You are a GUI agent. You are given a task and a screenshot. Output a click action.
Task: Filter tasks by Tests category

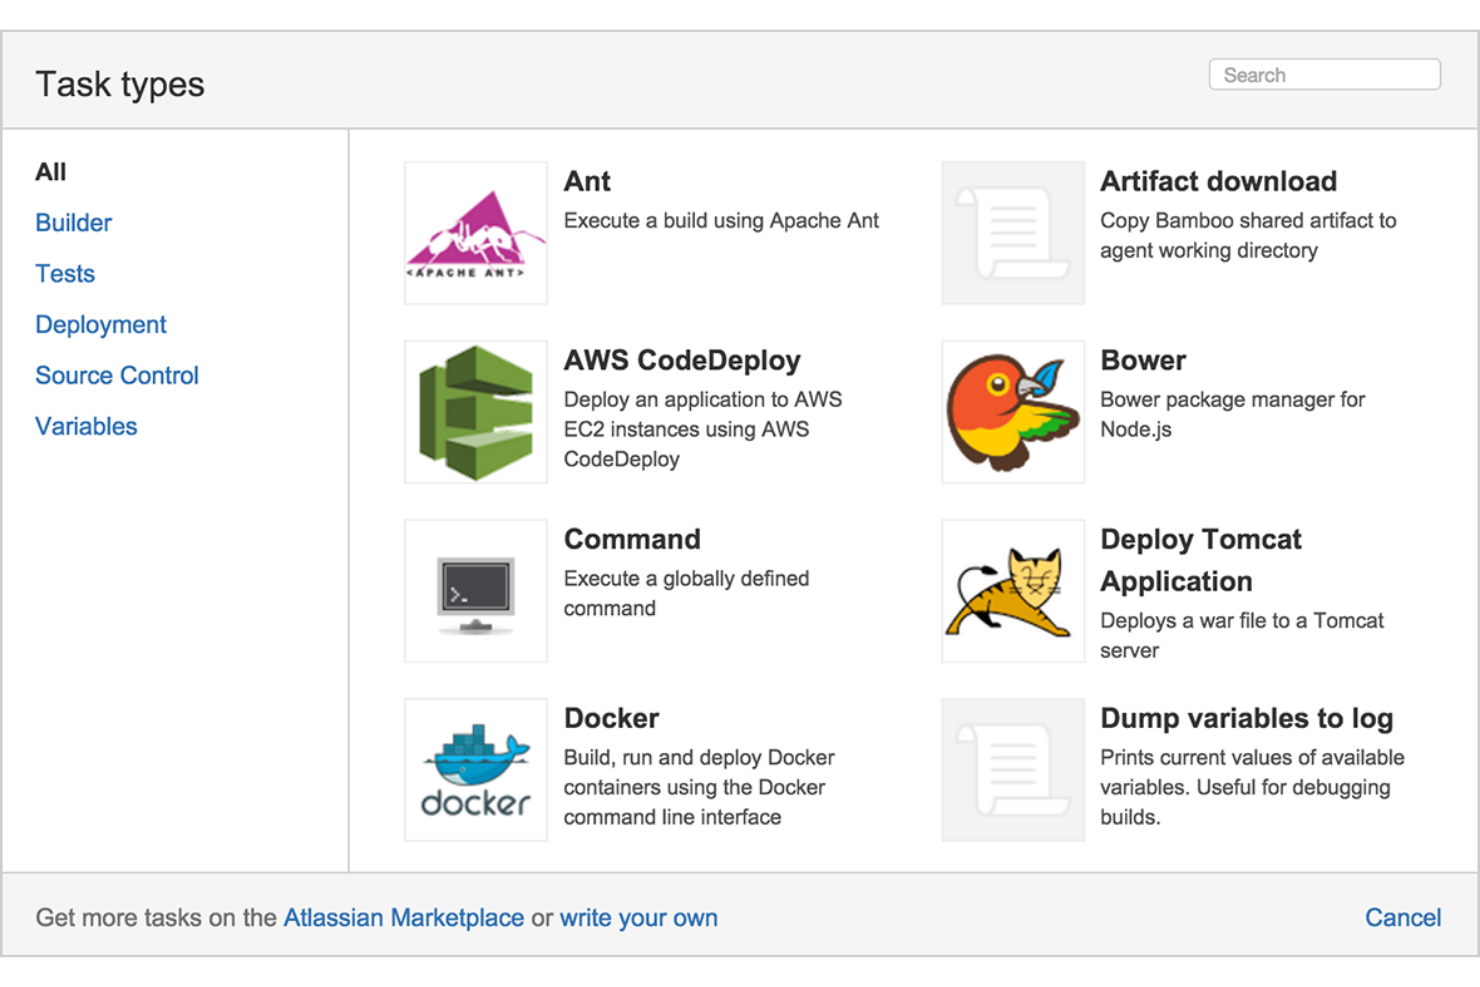pyautogui.click(x=65, y=273)
